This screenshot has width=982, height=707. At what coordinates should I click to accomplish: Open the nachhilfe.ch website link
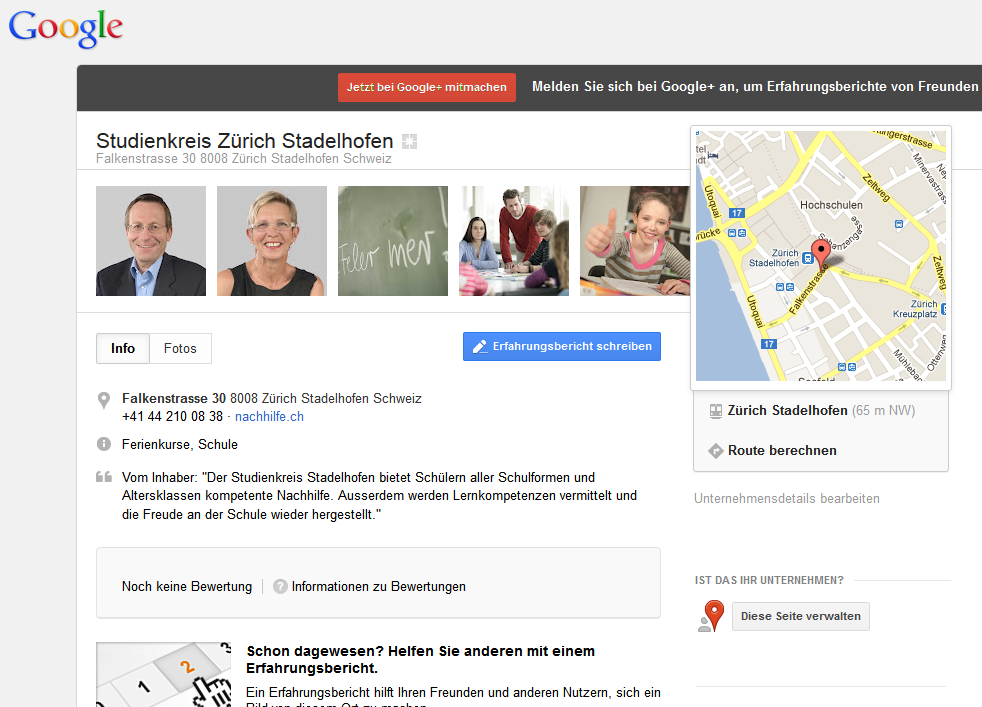269,416
